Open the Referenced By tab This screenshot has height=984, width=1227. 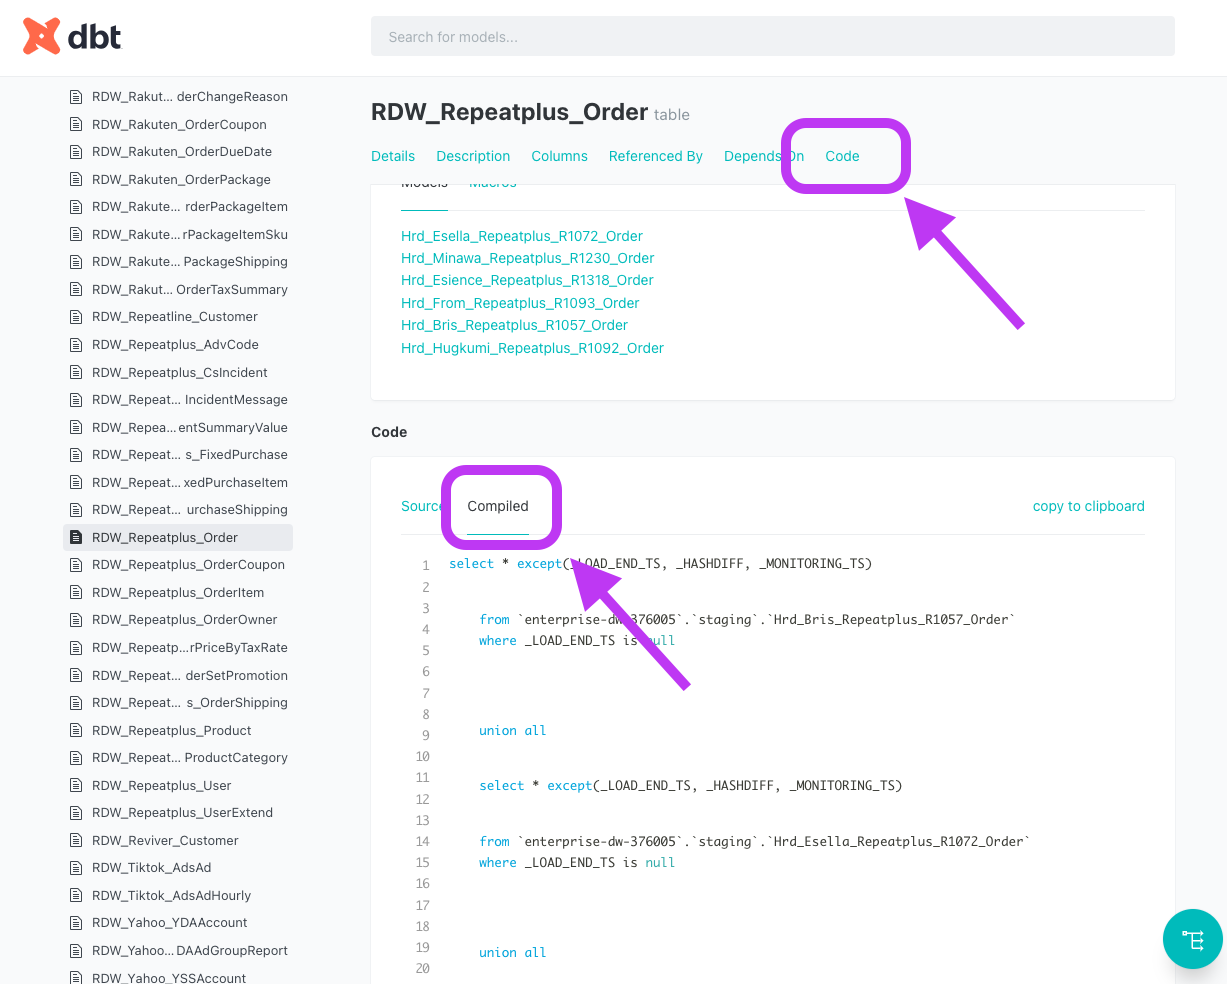(x=655, y=156)
